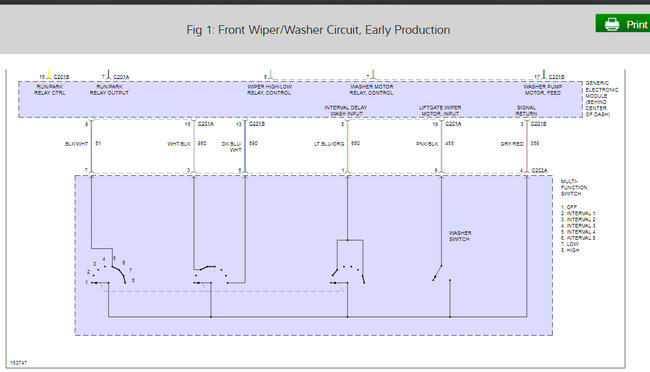The height and width of the screenshot is (372, 650).
Task: Click the WASHER PUMP MOTOR FEED label
Action: pos(543,90)
